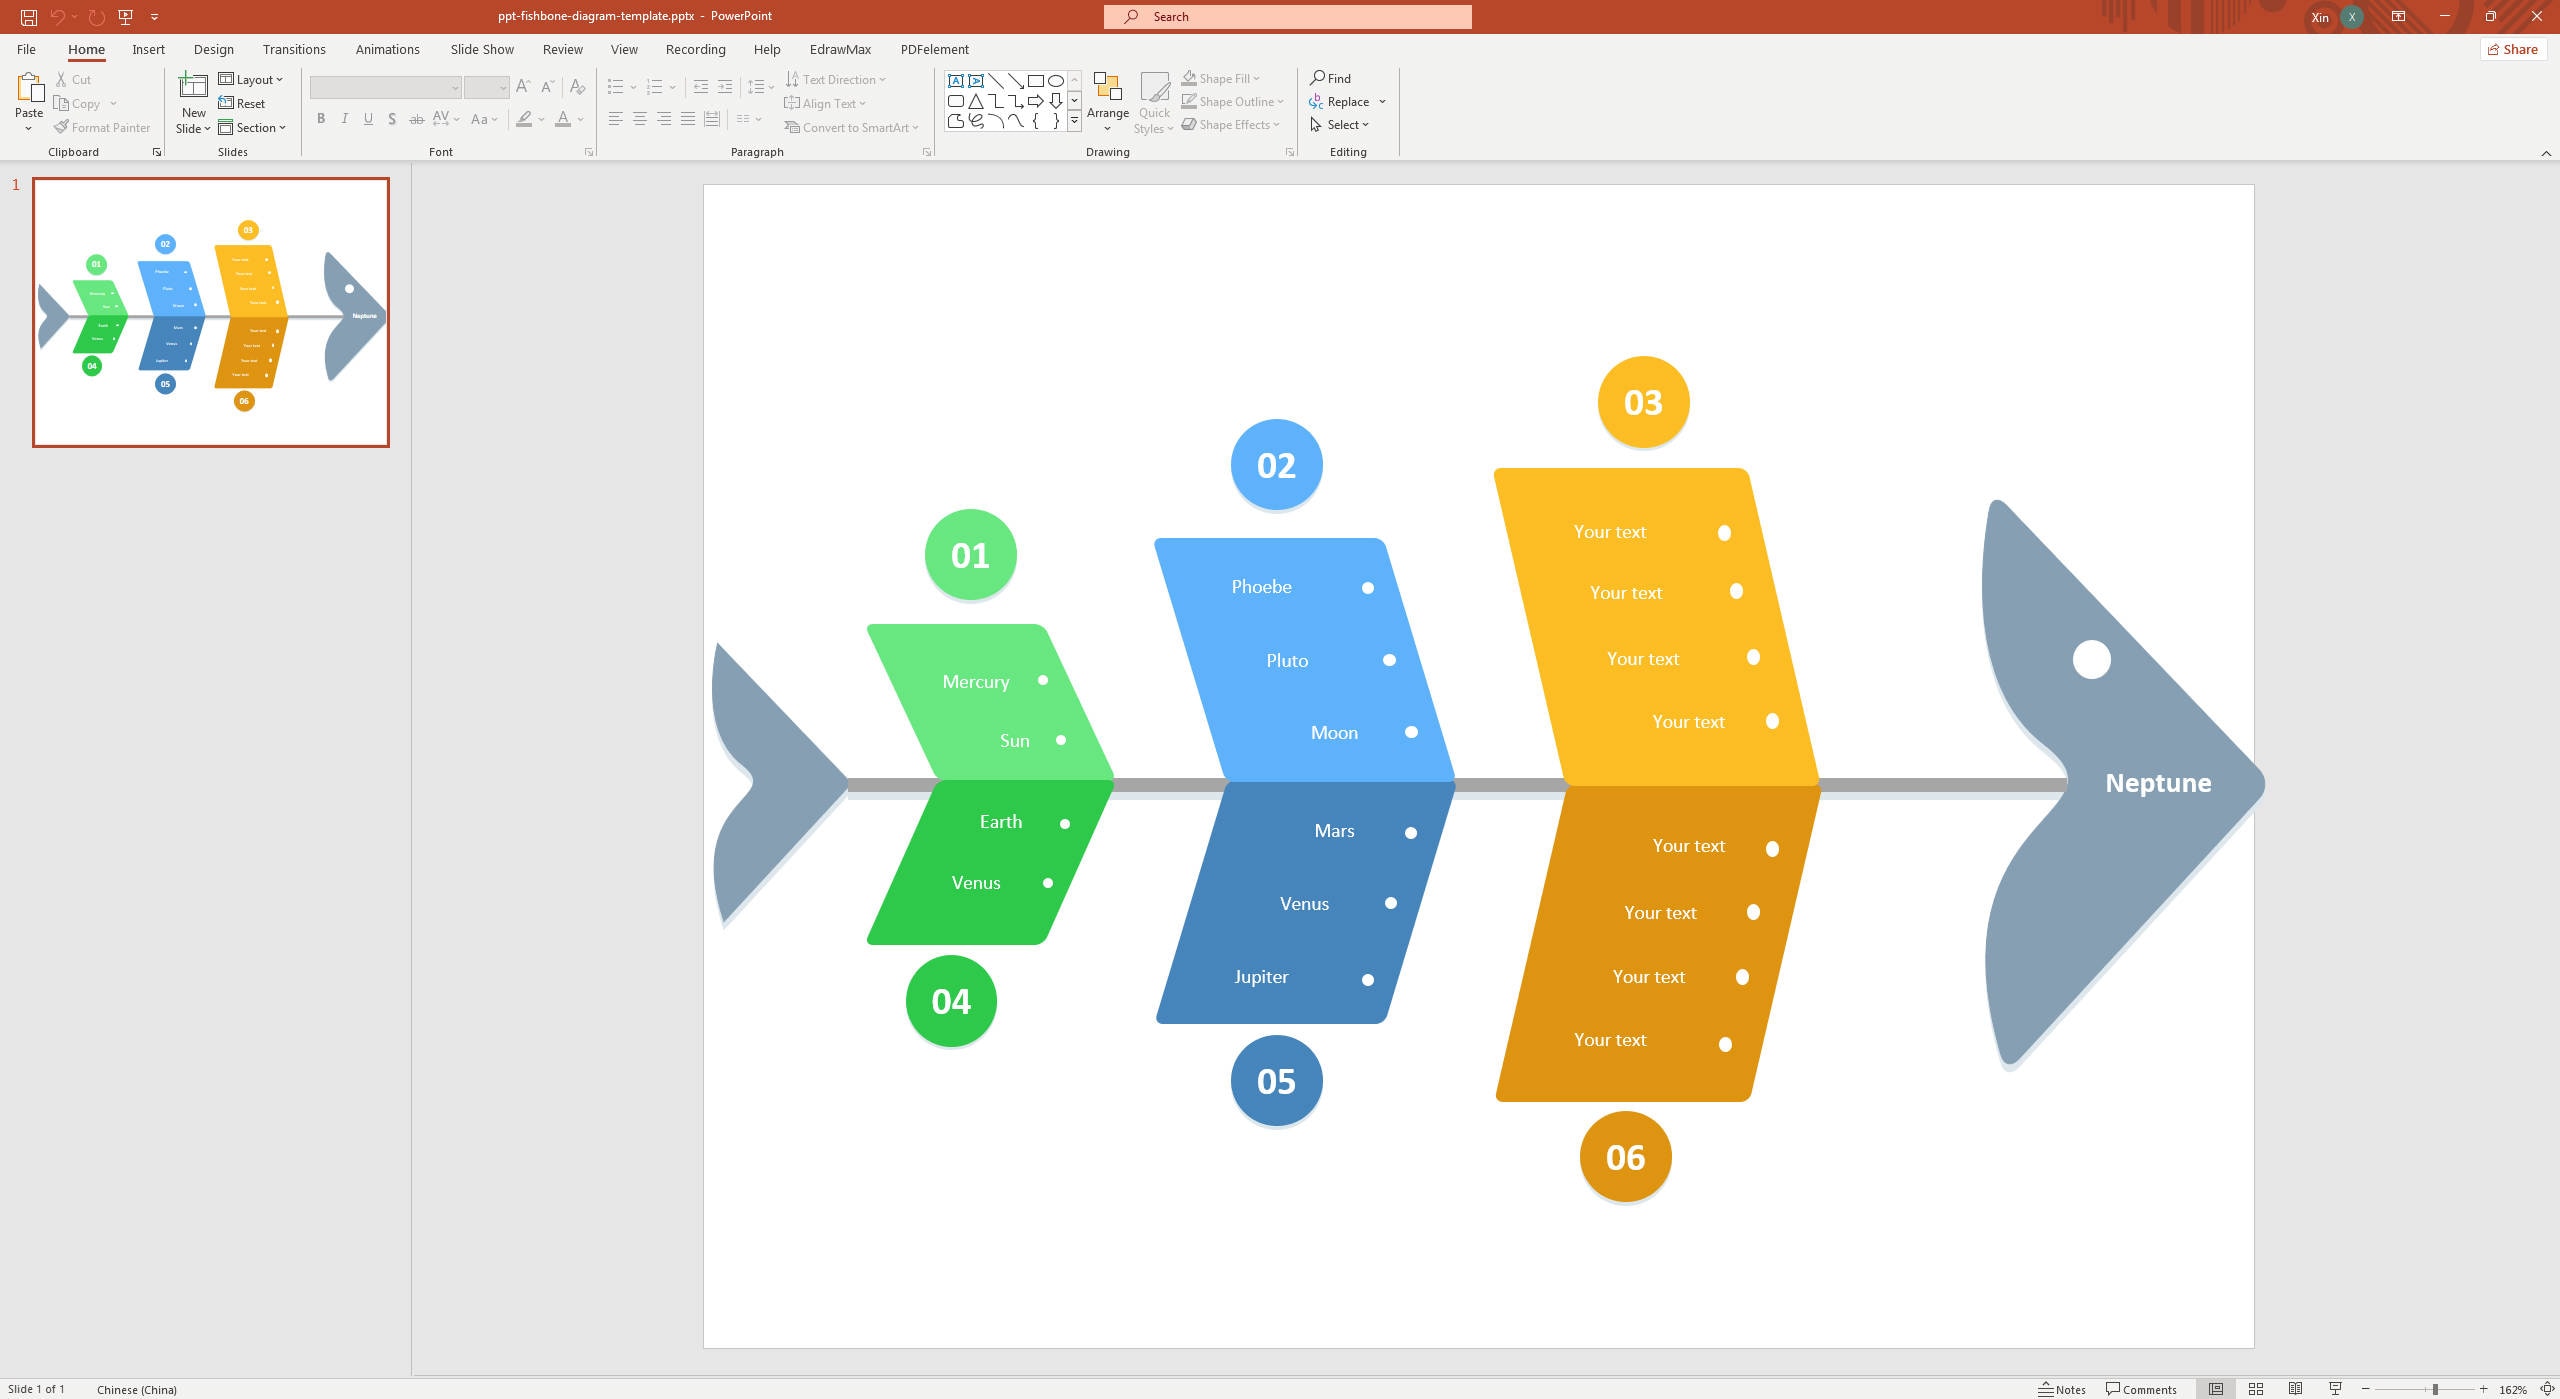Click the Share button
This screenshot has width=2560, height=1399.
coord(2513,49)
